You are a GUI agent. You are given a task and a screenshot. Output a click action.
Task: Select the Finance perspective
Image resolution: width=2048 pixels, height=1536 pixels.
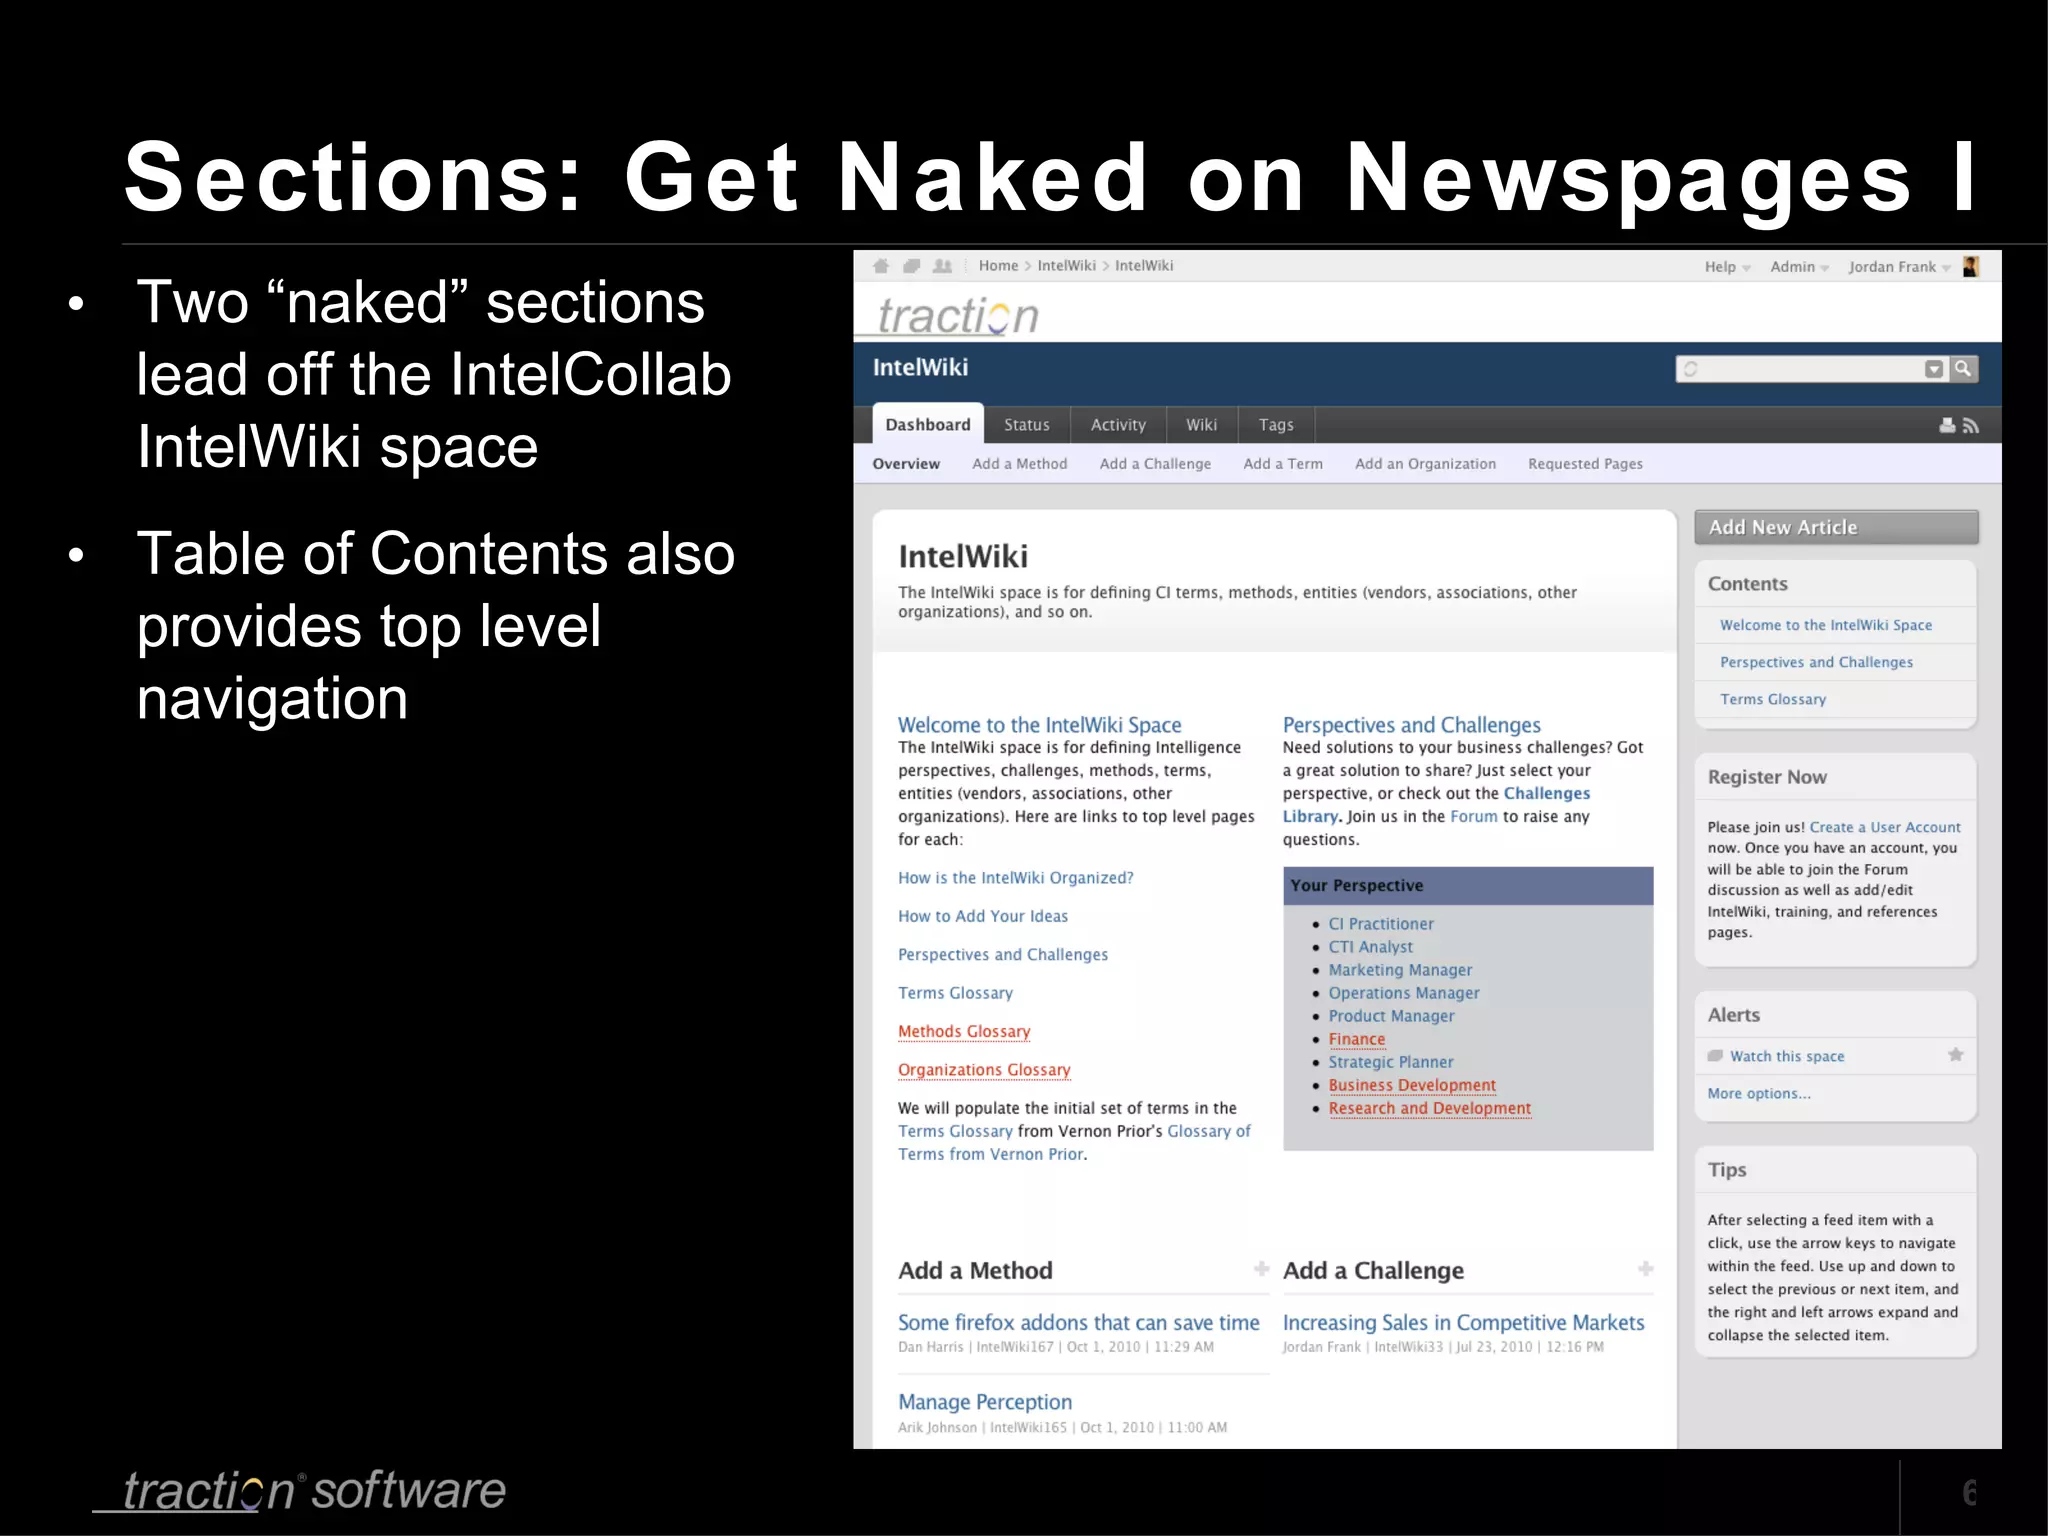coord(1357,1039)
